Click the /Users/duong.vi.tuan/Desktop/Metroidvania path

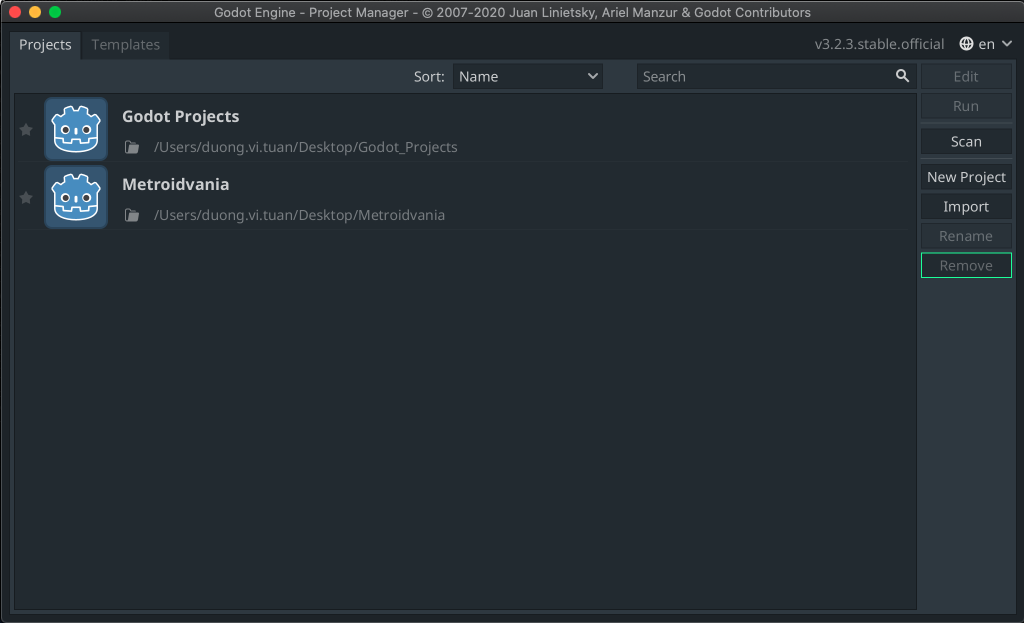pos(299,215)
